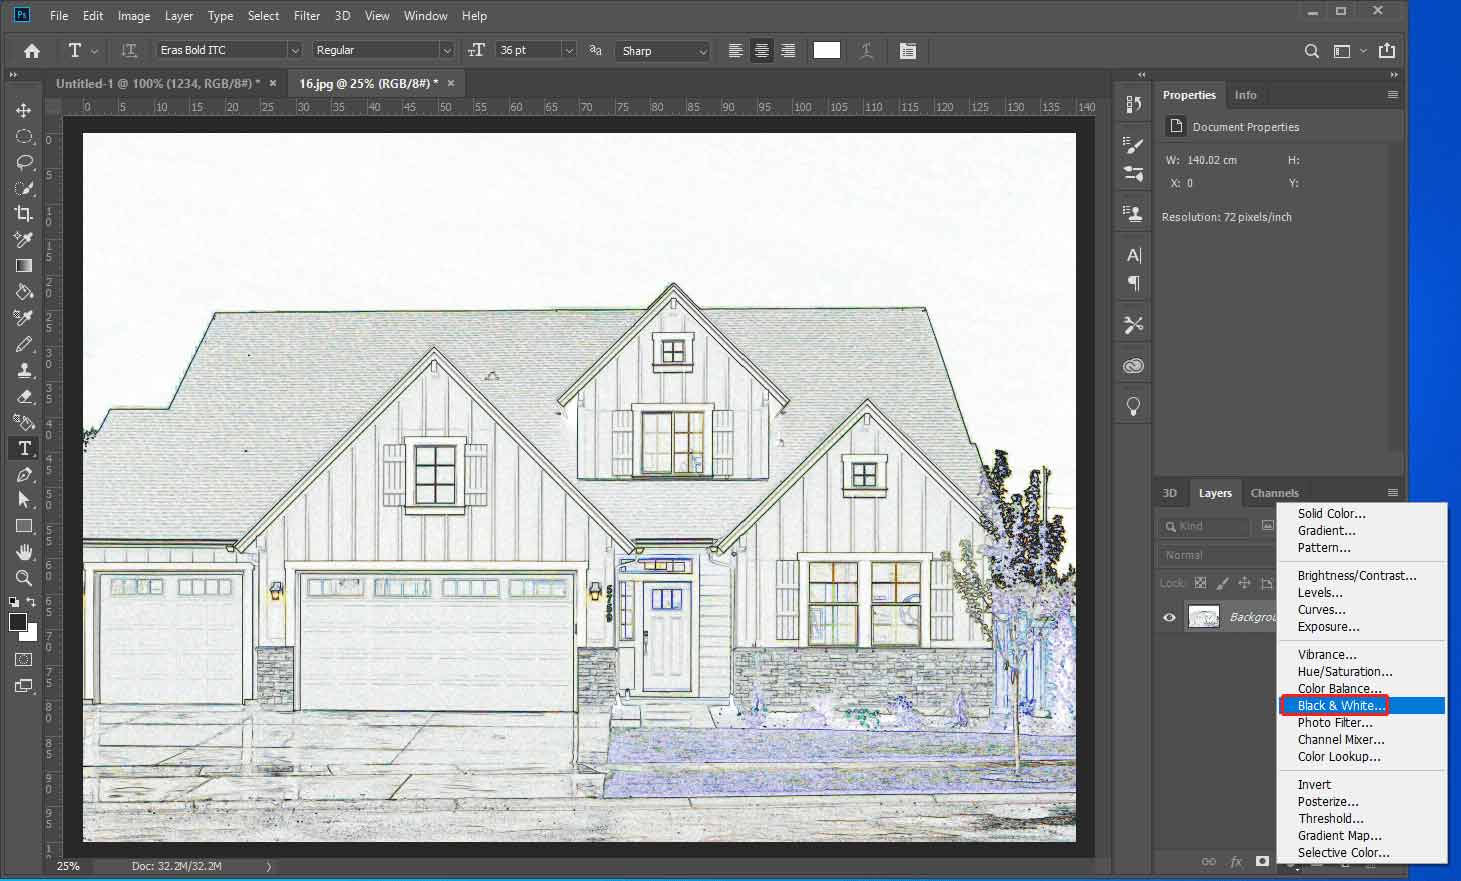
Task: Select the Move tool
Action: pyautogui.click(x=24, y=110)
